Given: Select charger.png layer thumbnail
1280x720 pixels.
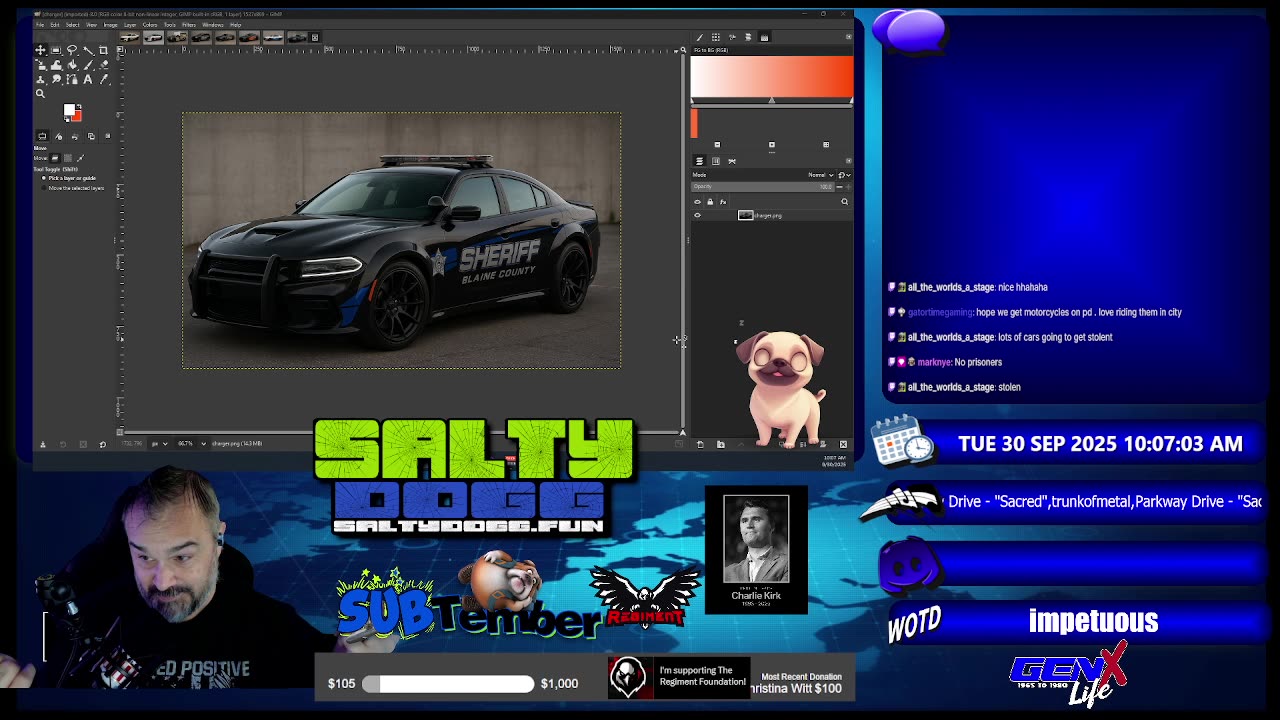Looking at the screenshot, I should click(745, 215).
